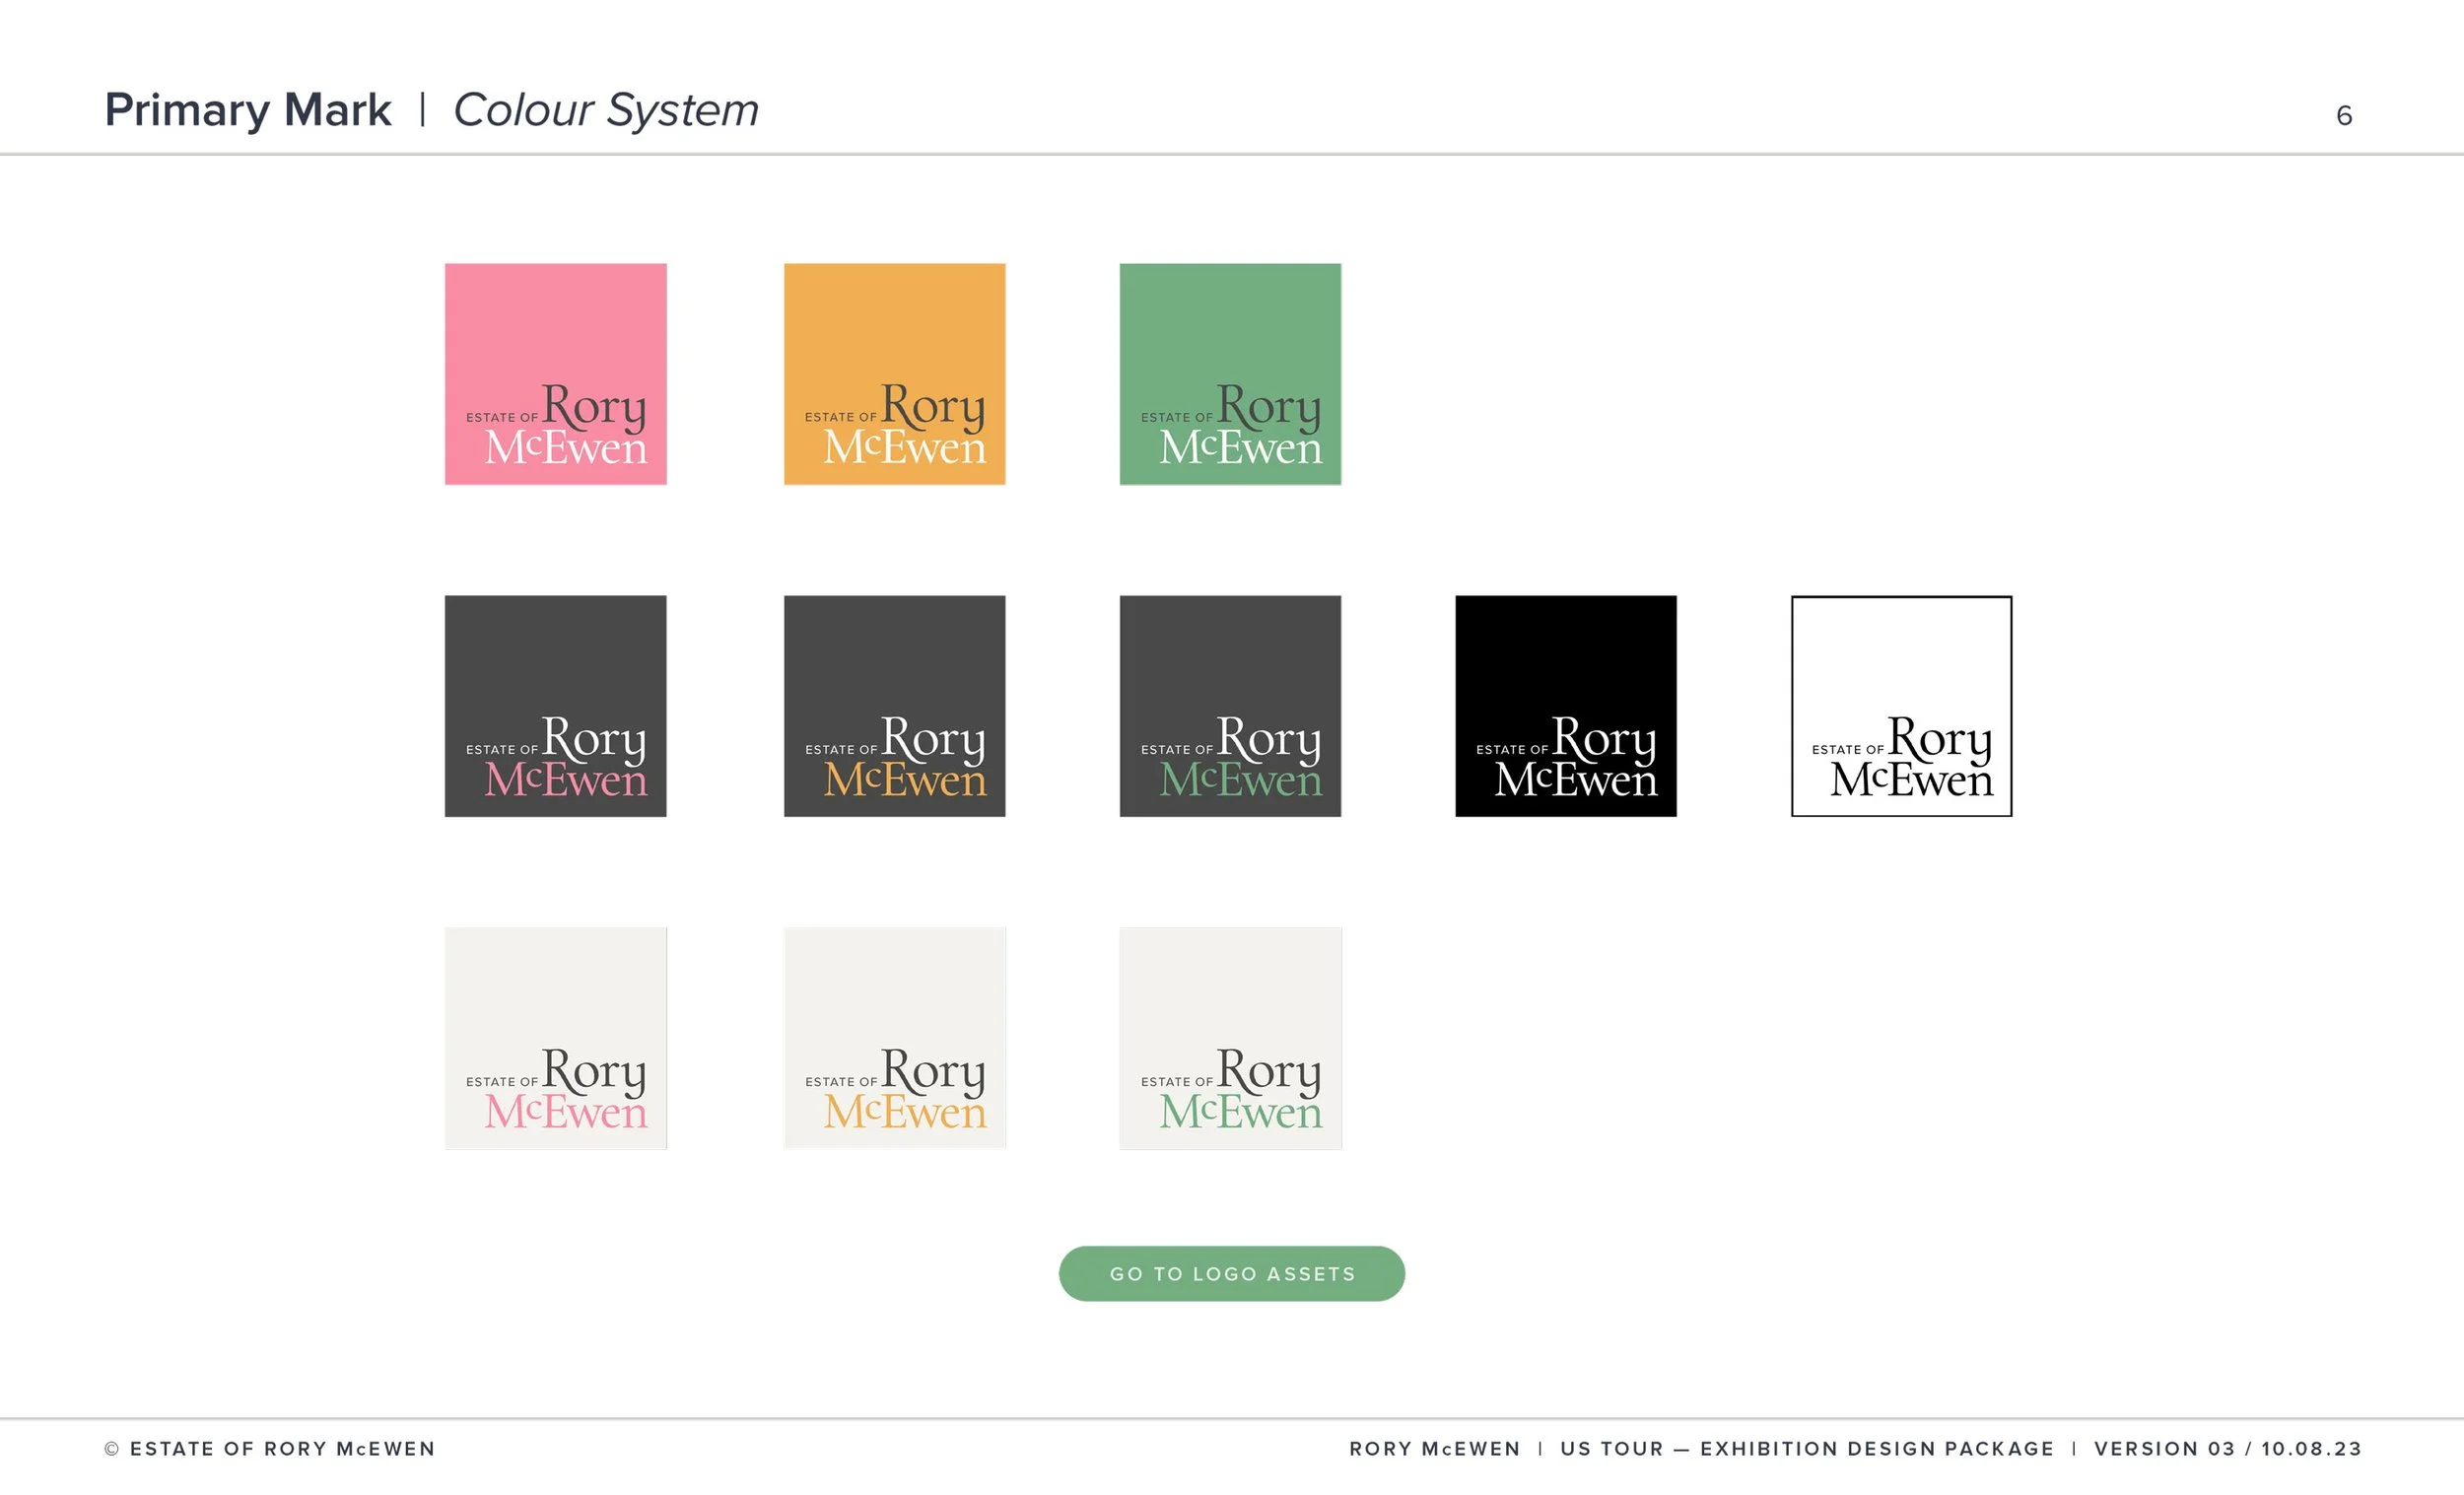Click the Estate of Rory McEwen copyright text

(x=270, y=1448)
